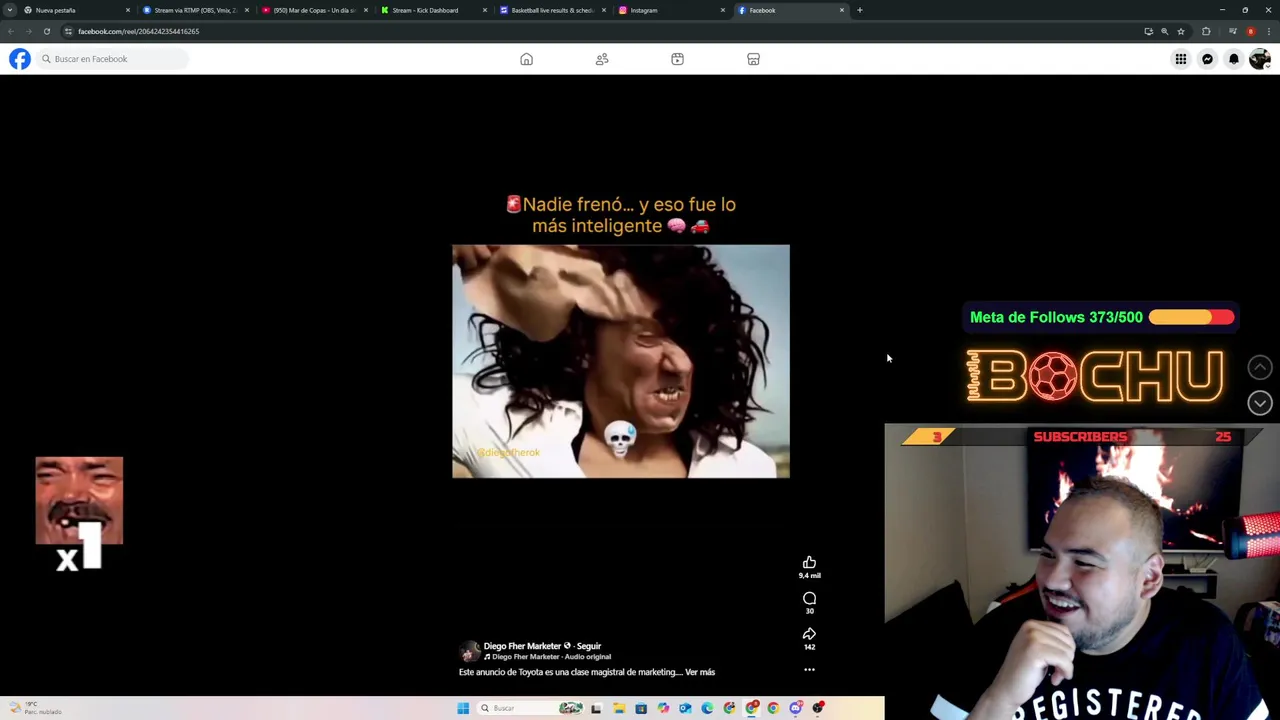Viewport: 1280px width, 720px height.
Task: Click the reel video to pause
Action: pos(620,361)
